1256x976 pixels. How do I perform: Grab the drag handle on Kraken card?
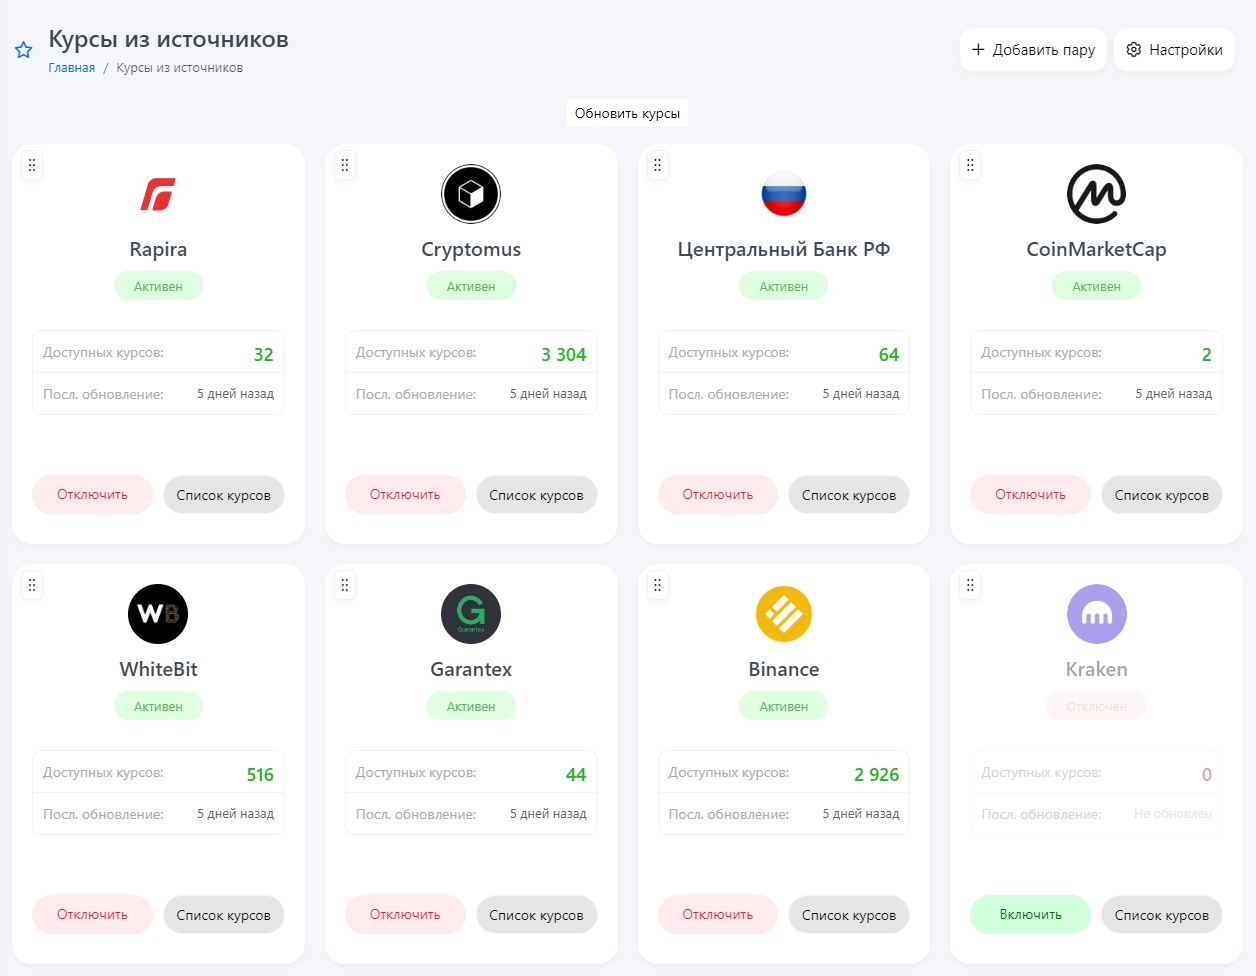(970, 585)
